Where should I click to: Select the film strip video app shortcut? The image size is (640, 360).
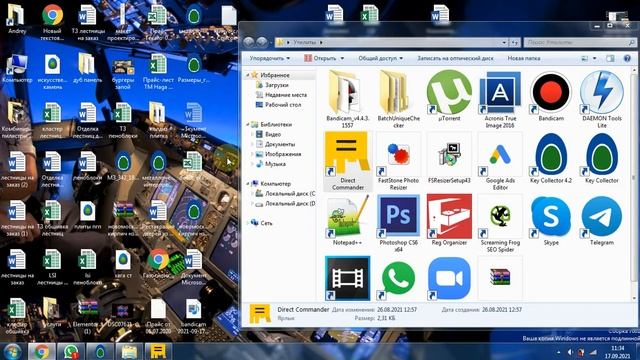coord(347,278)
